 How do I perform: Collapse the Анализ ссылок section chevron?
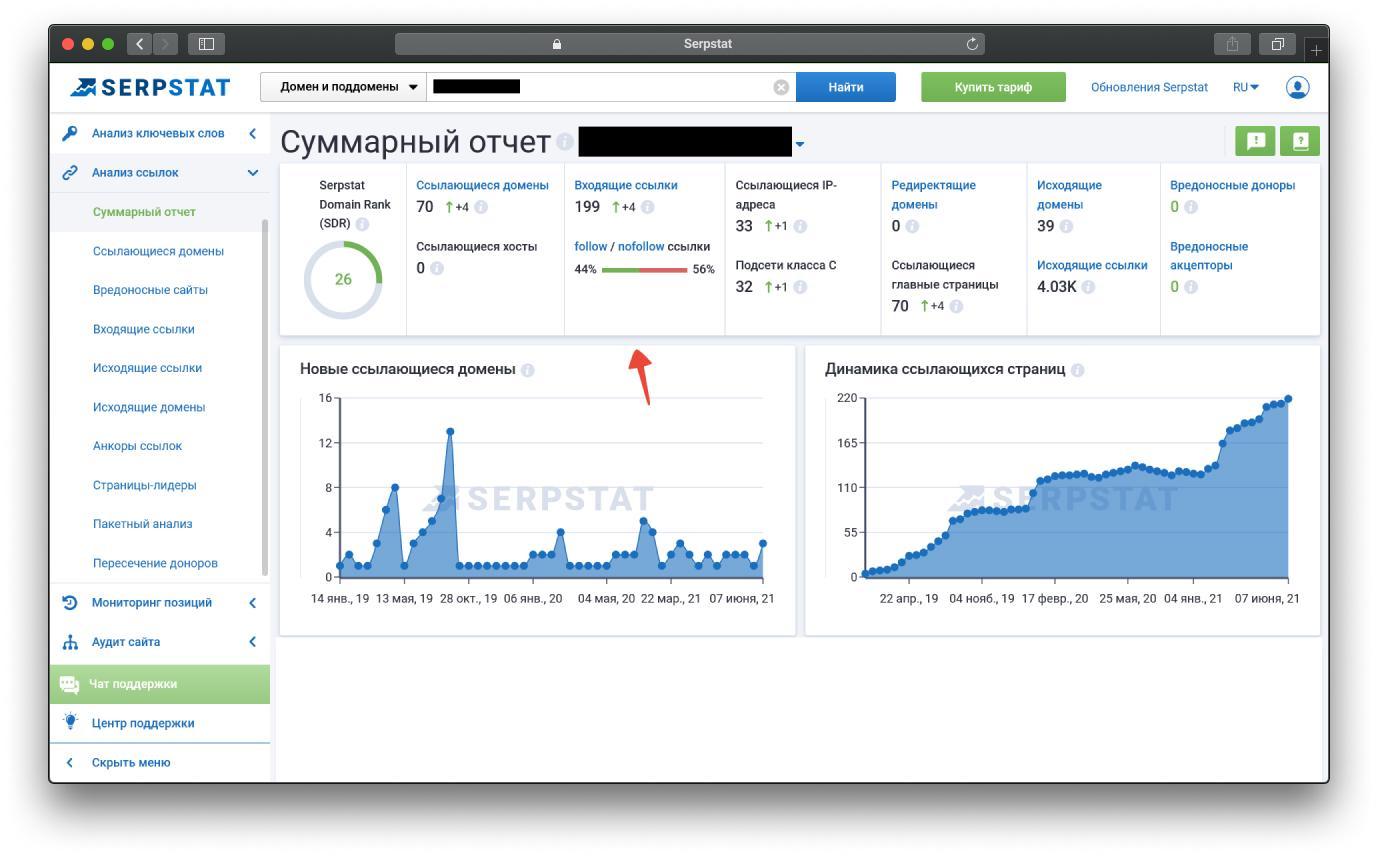click(x=252, y=172)
